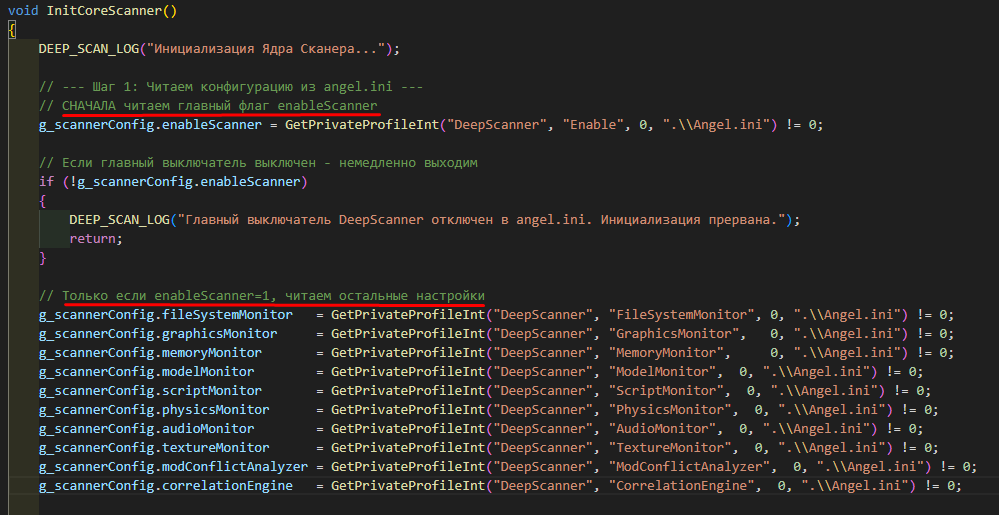Click the underlined comment beginning with "СНАЧАЛА"

pos(218,105)
